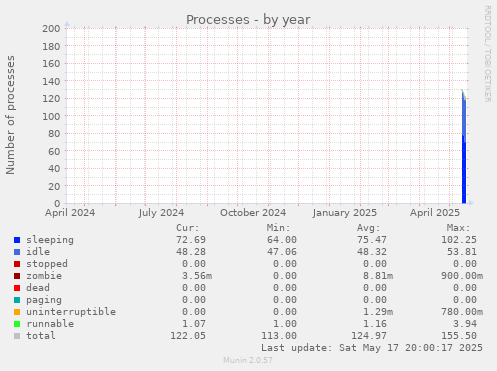Click the 'Munin 2.0.57' version text
The width and height of the screenshot is (497, 371).
[x=248, y=360]
